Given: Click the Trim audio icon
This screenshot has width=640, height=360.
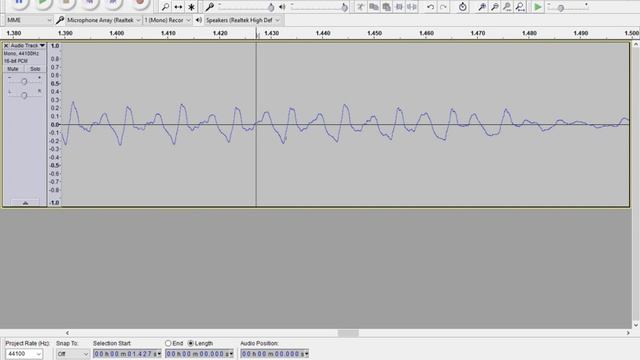Looking at the screenshot, I should [399, 7].
